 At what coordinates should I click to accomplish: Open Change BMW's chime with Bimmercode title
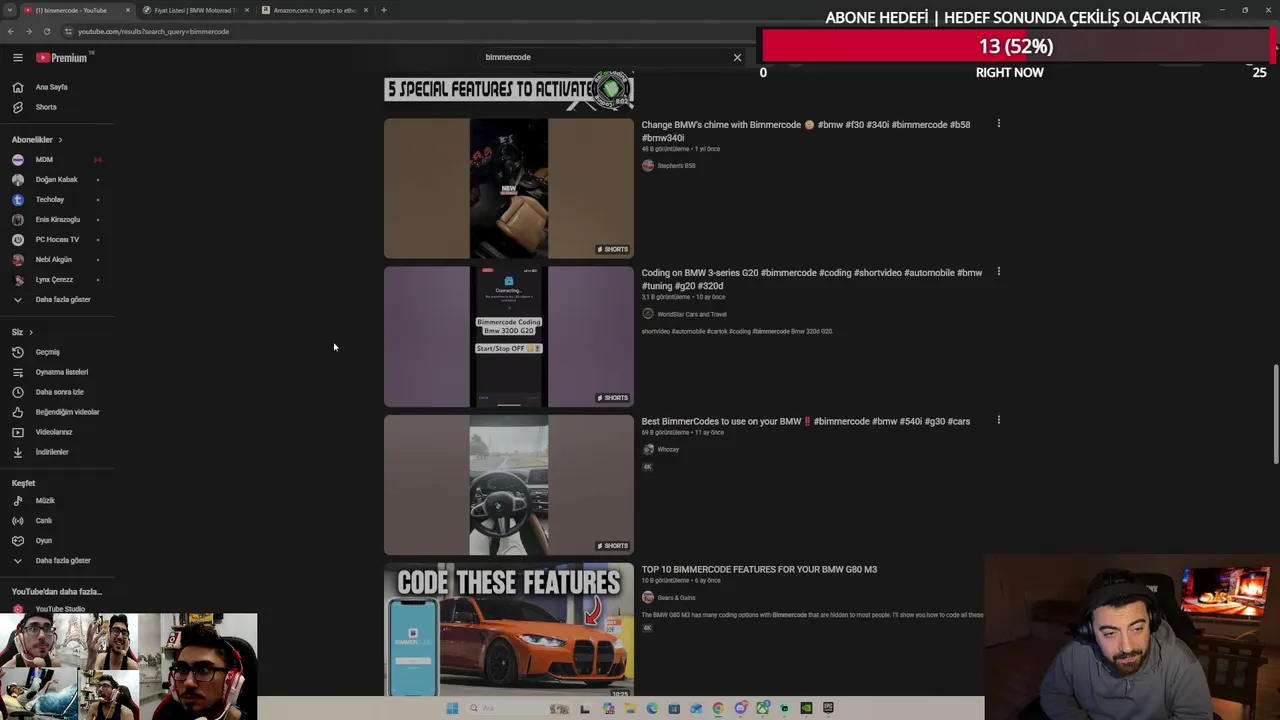(805, 131)
